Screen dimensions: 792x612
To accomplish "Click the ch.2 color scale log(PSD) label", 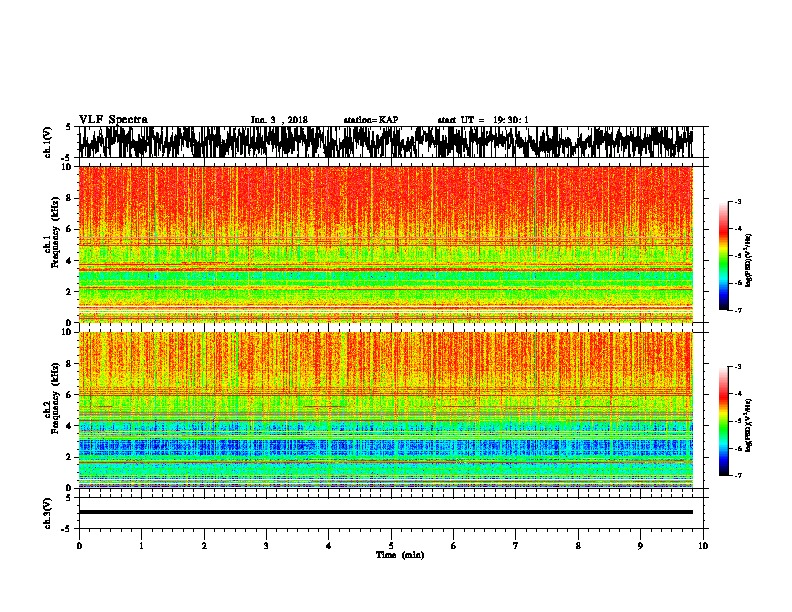I will (x=749, y=425).
